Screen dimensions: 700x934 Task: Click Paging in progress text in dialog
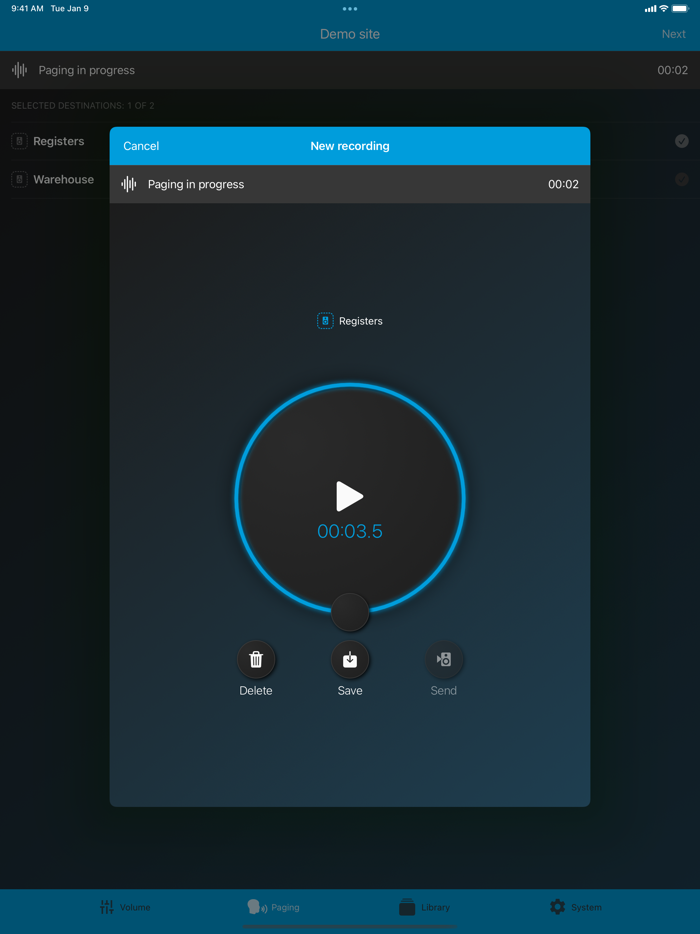(196, 184)
